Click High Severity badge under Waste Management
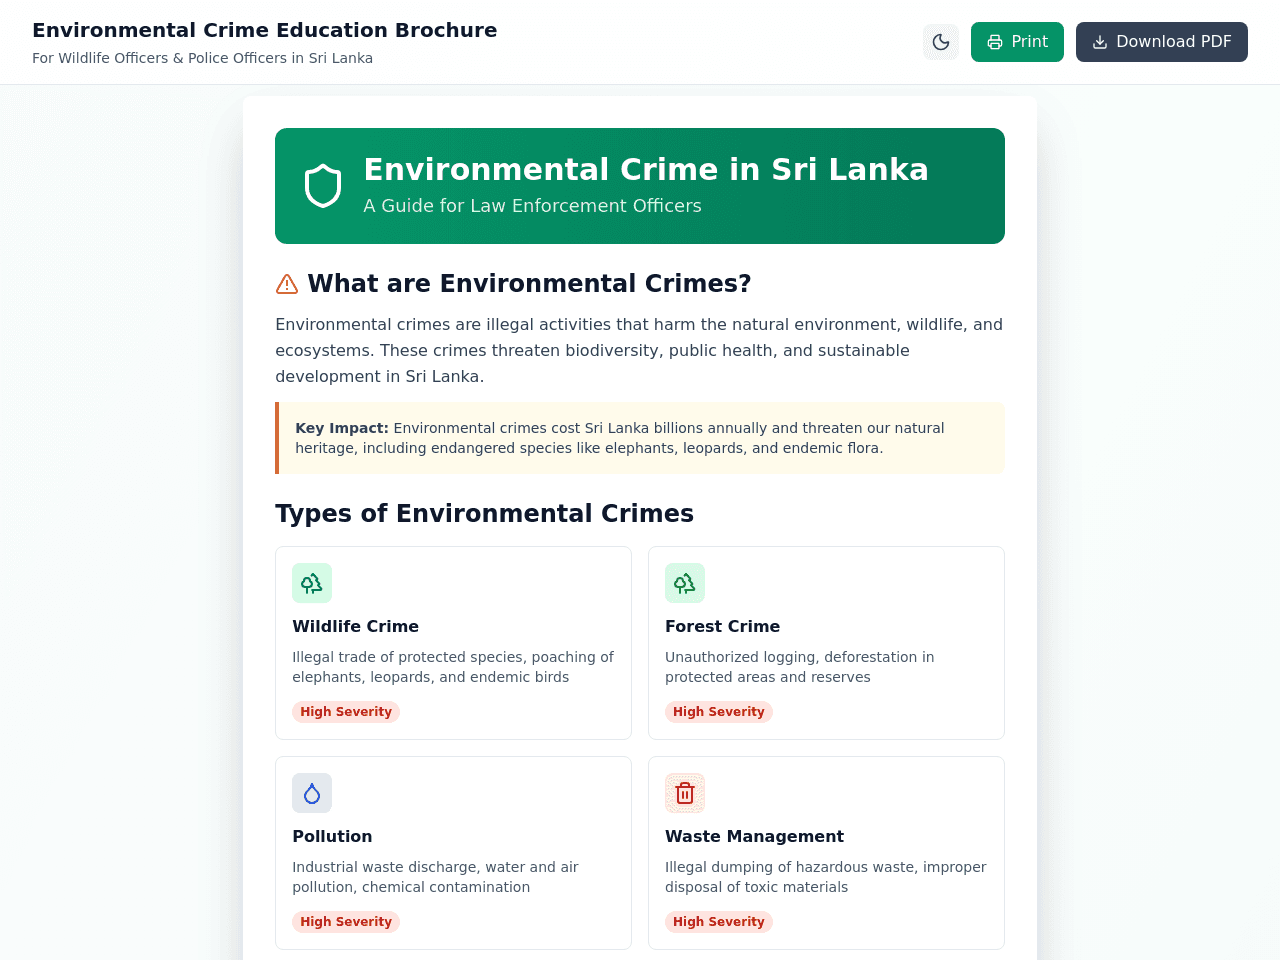The width and height of the screenshot is (1280, 960). coord(719,922)
